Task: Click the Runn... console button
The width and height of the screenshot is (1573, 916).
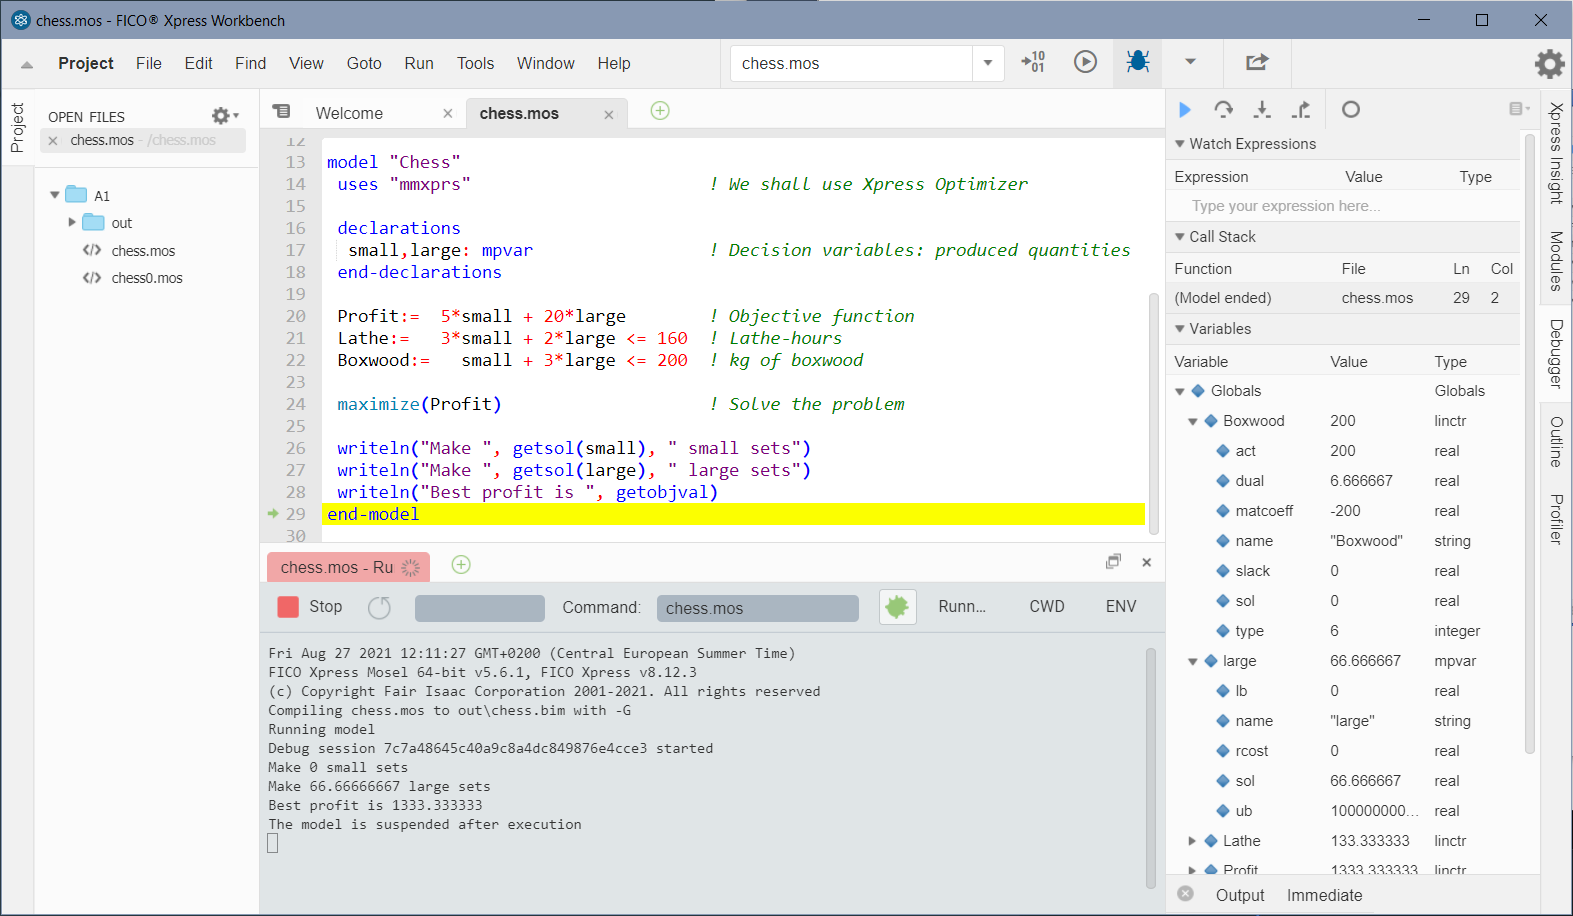Action: coord(962,607)
